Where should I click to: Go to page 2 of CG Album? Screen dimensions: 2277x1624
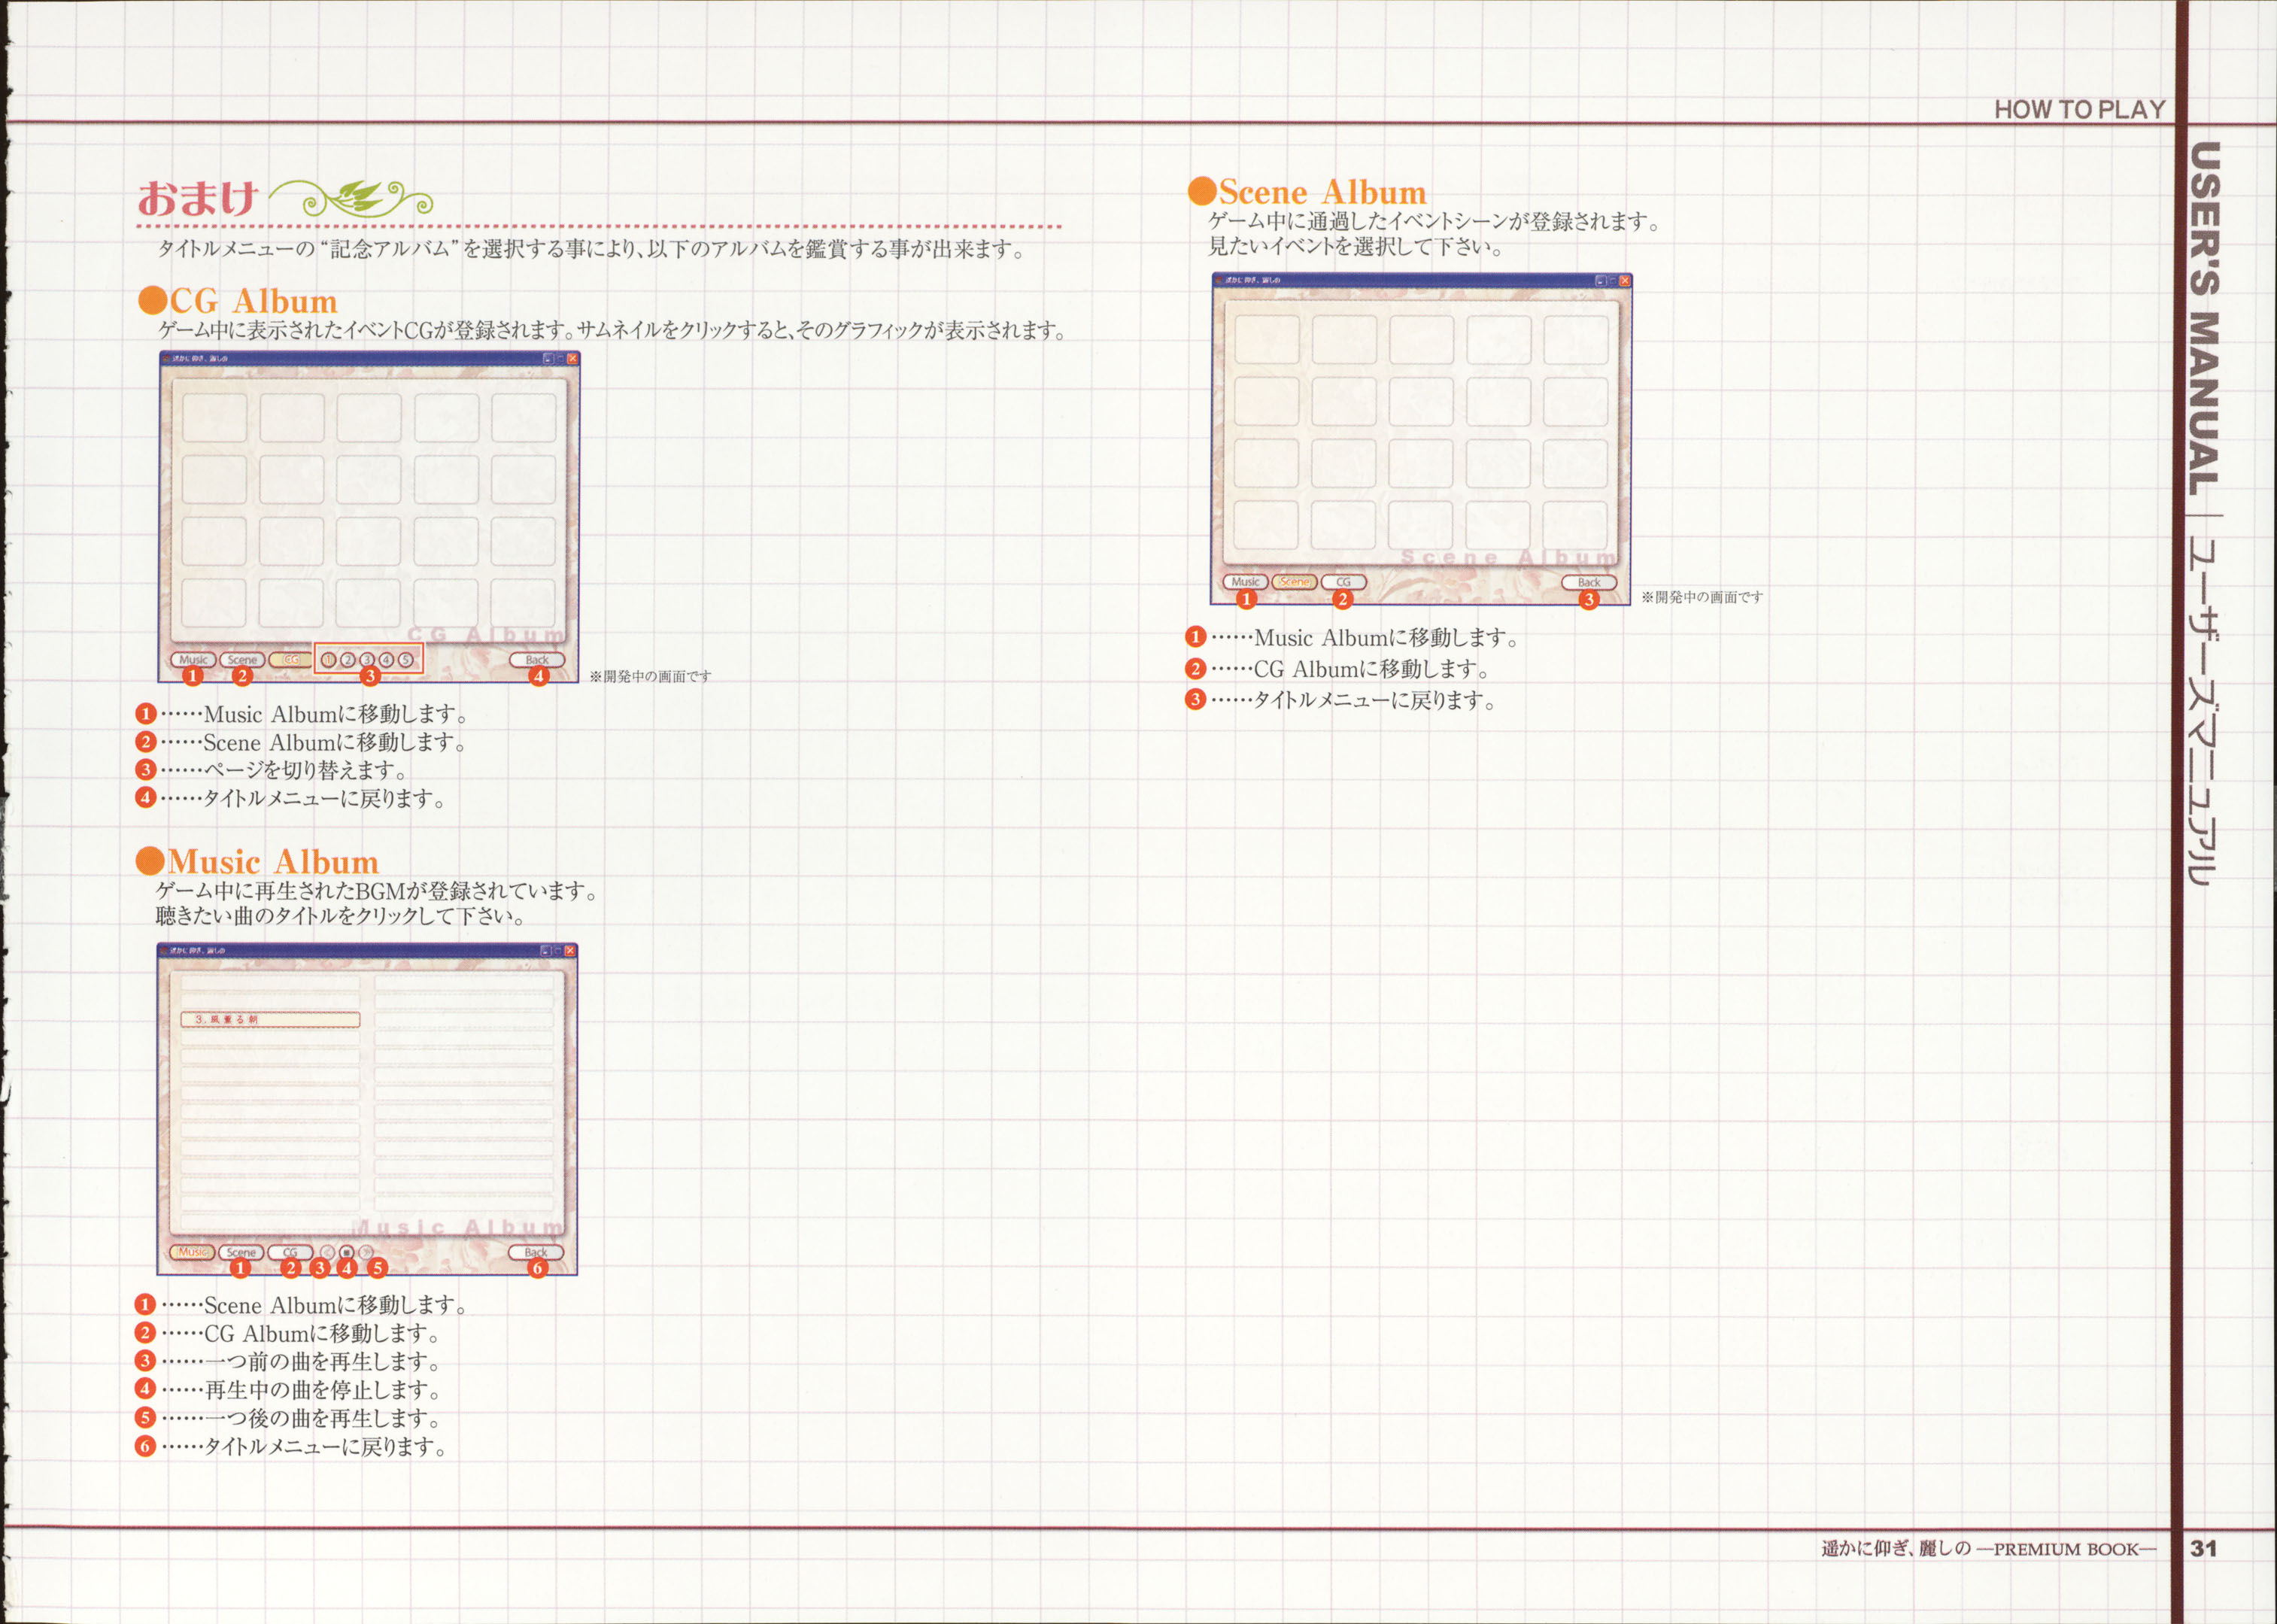(x=348, y=660)
